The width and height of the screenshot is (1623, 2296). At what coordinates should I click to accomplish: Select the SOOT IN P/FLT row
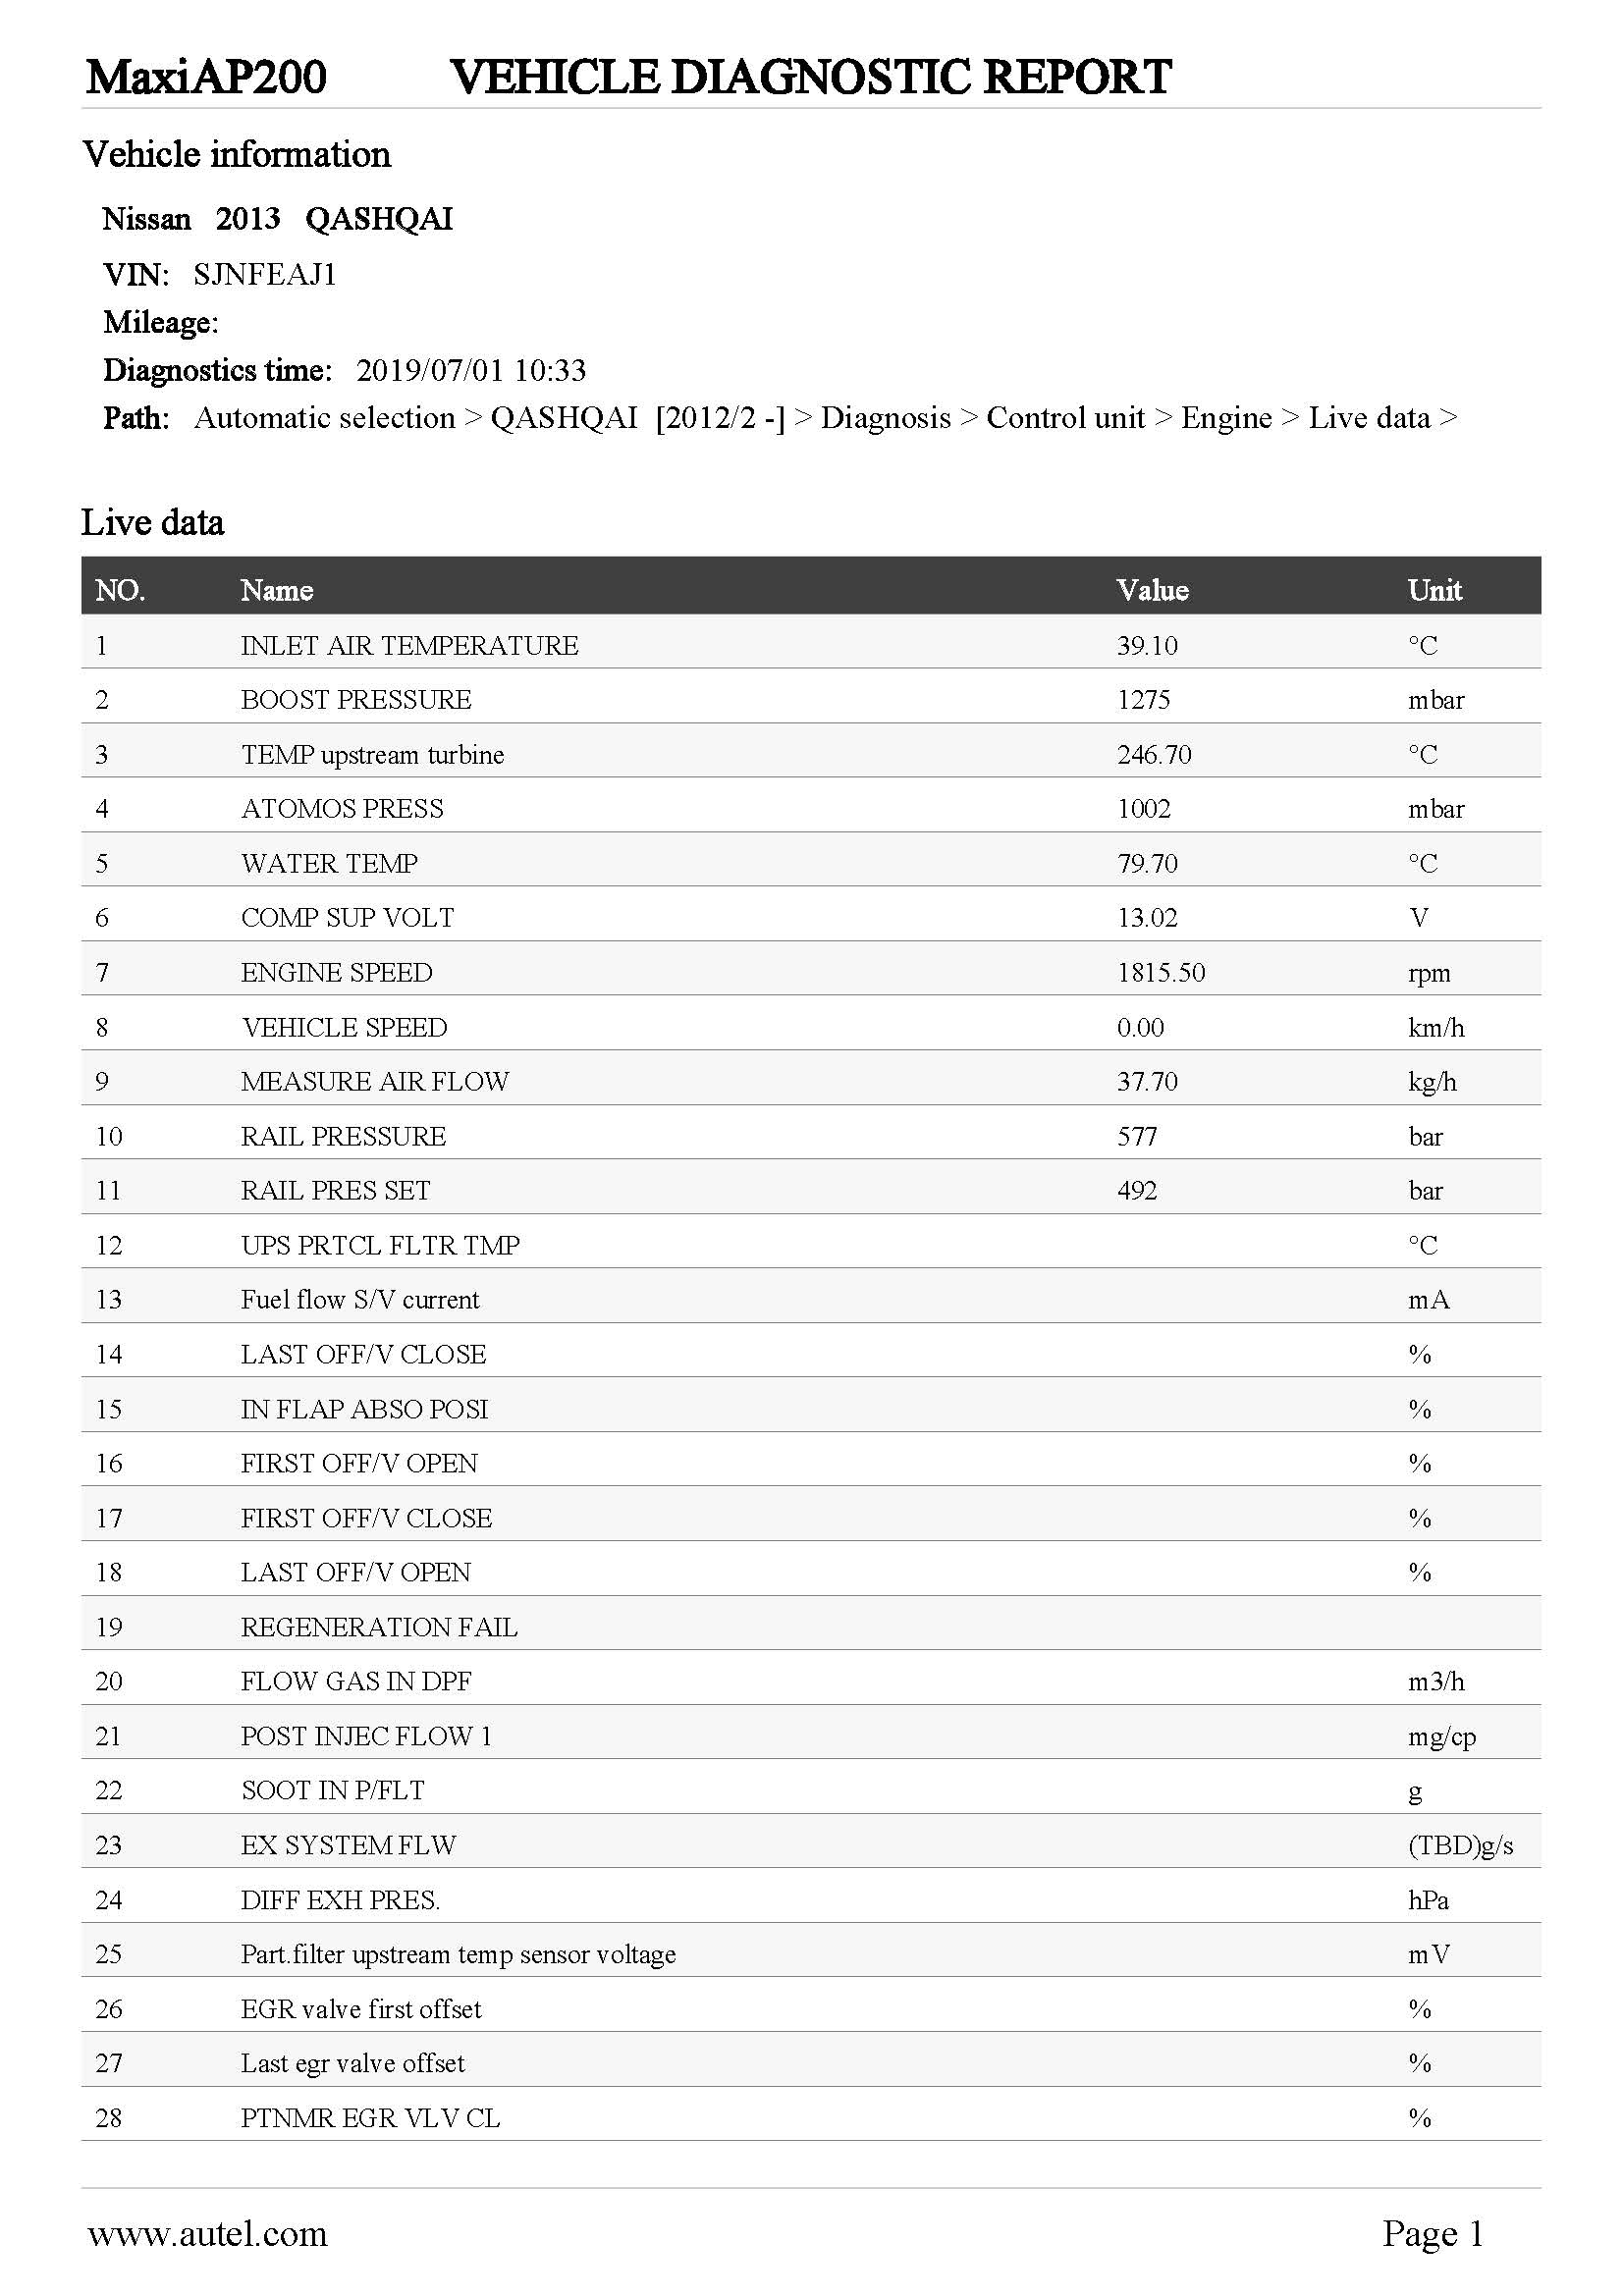pyautogui.click(x=811, y=1791)
